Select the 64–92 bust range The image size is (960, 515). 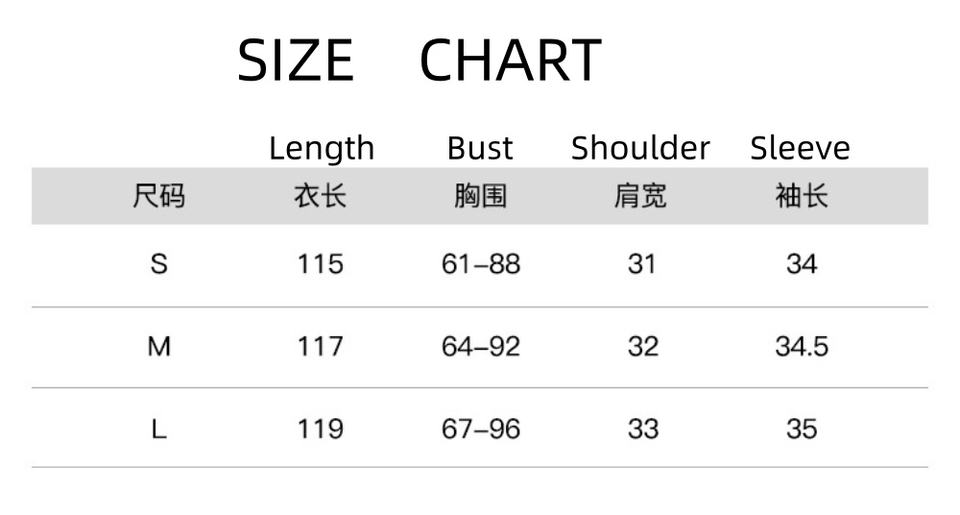click(x=481, y=346)
